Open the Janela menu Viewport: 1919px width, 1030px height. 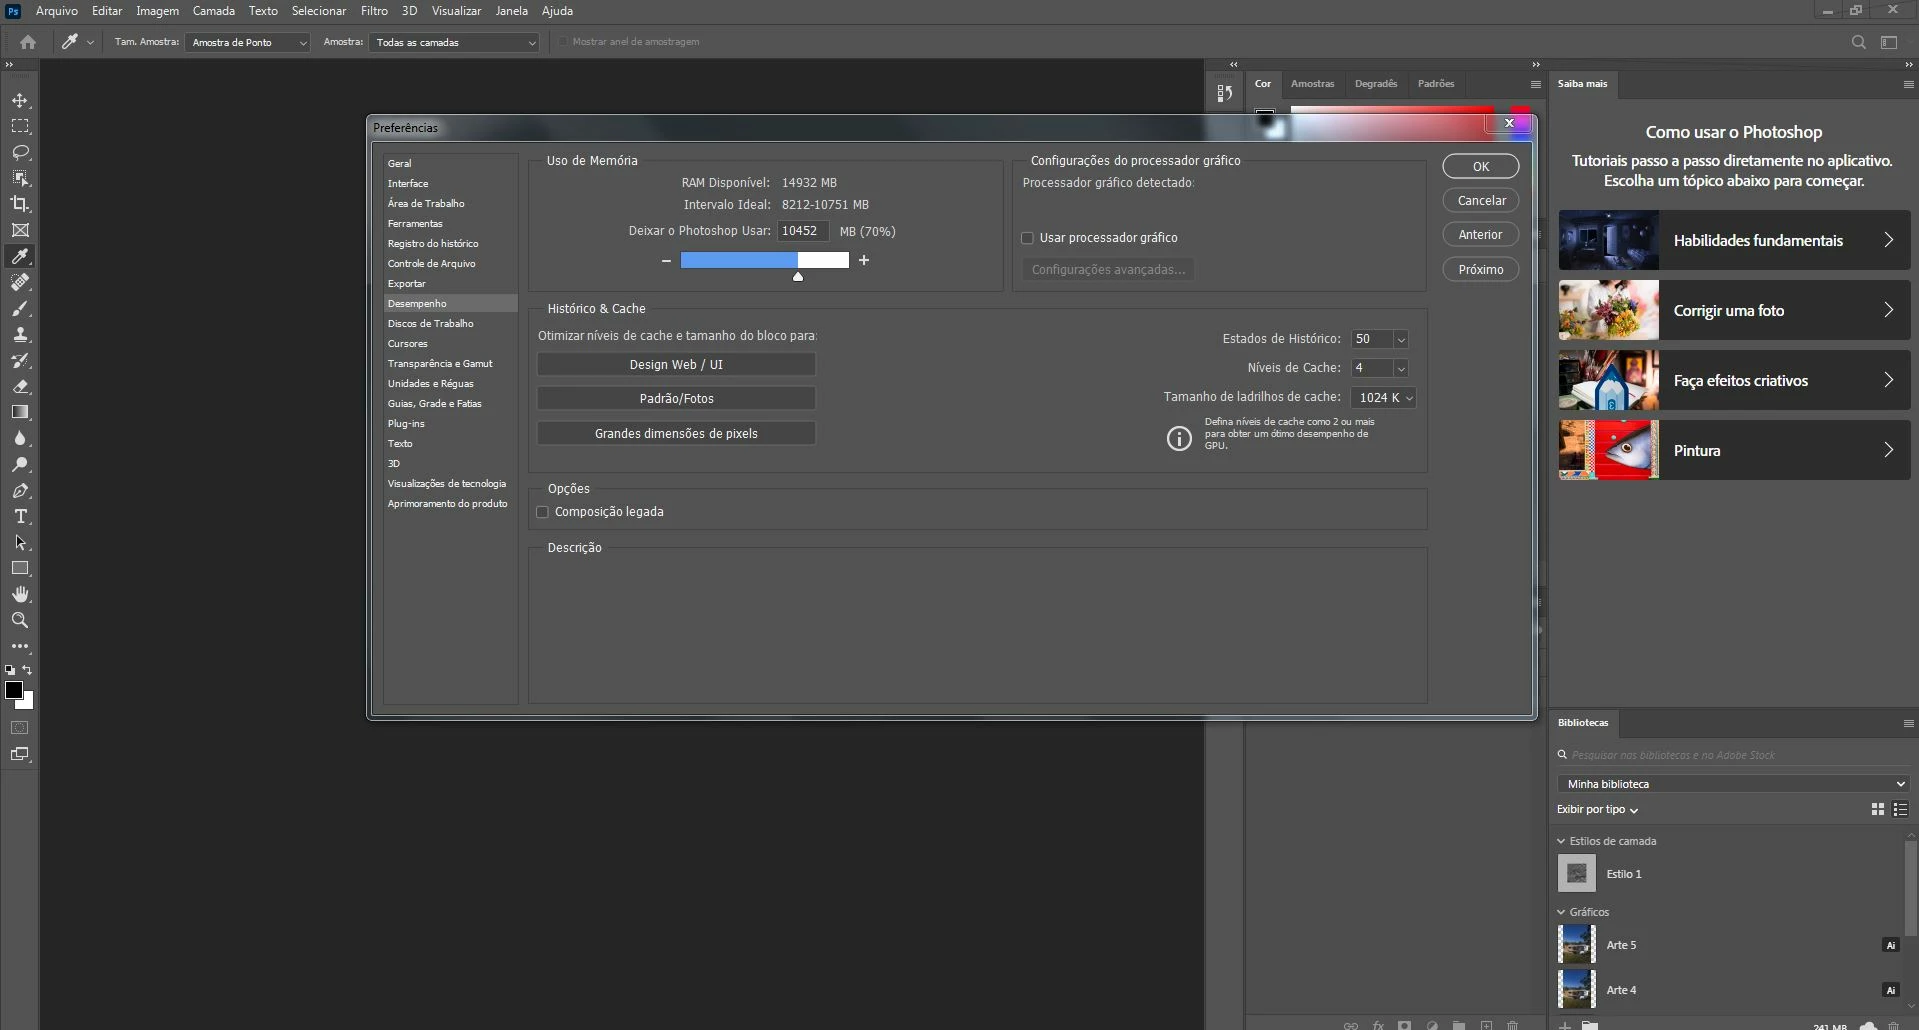511,11
